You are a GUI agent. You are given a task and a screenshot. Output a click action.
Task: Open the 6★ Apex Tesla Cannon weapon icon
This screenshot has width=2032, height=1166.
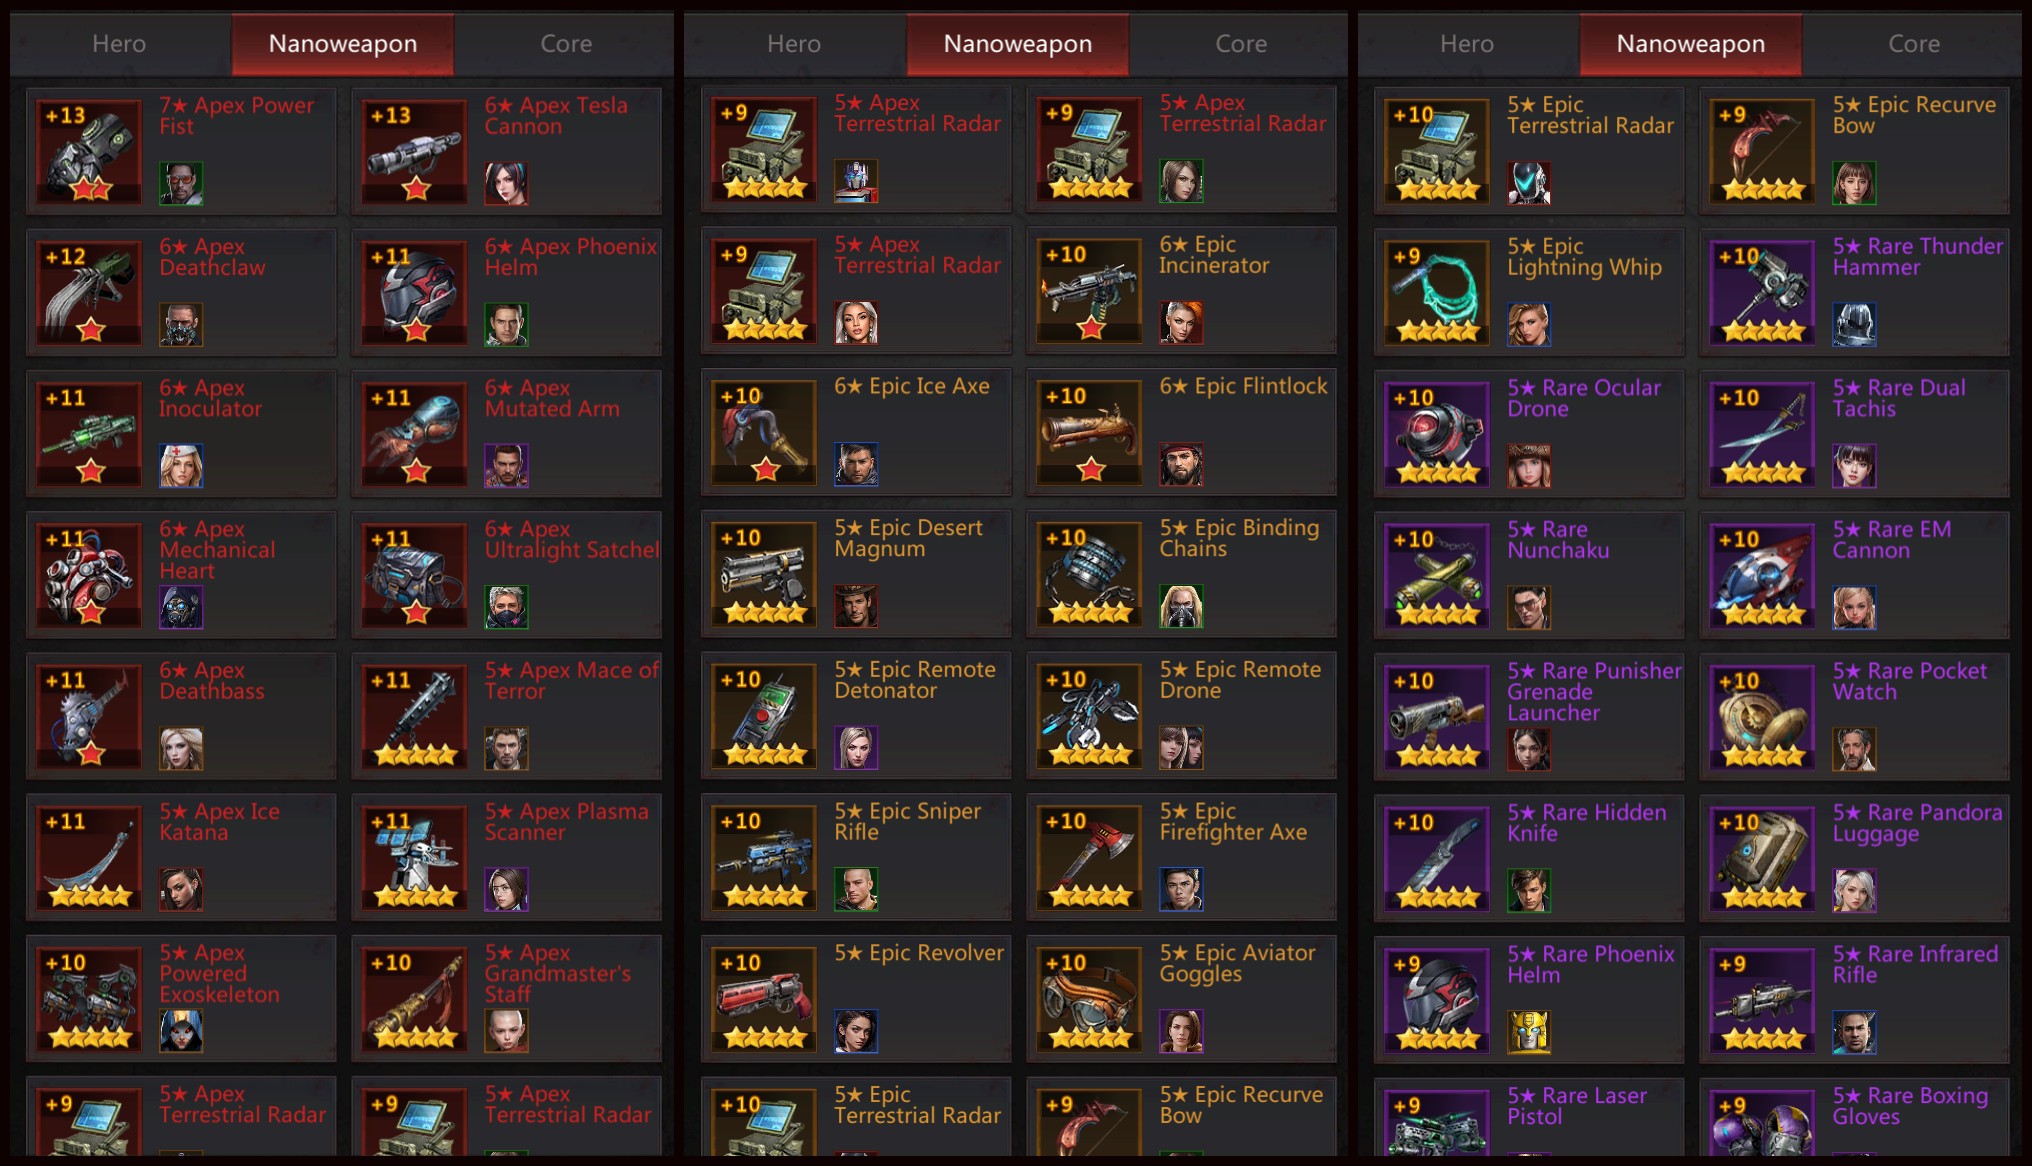coord(414,151)
